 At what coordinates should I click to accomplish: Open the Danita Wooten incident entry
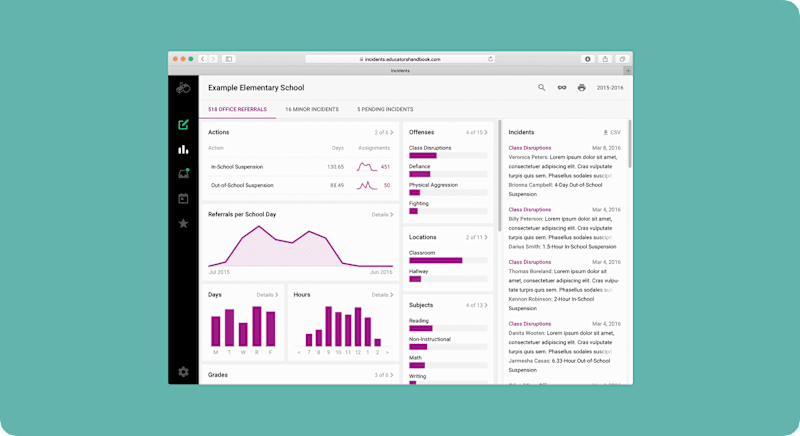[x=564, y=347]
